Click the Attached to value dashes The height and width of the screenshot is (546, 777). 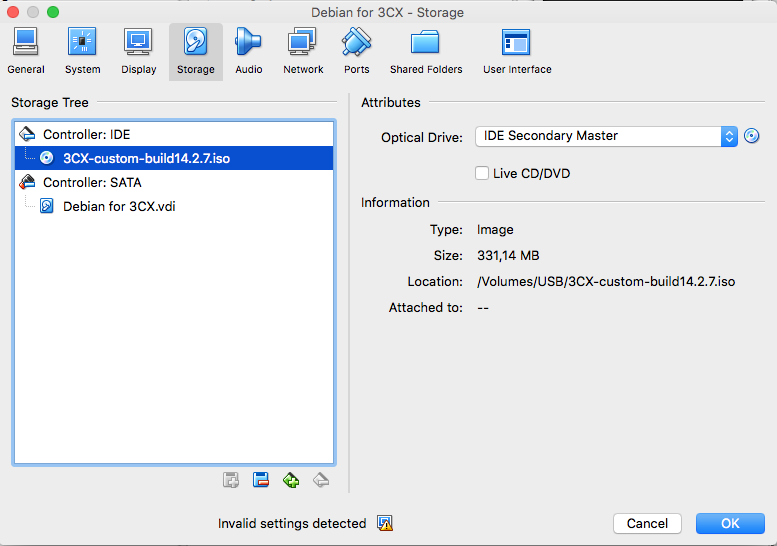(x=483, y=308)
